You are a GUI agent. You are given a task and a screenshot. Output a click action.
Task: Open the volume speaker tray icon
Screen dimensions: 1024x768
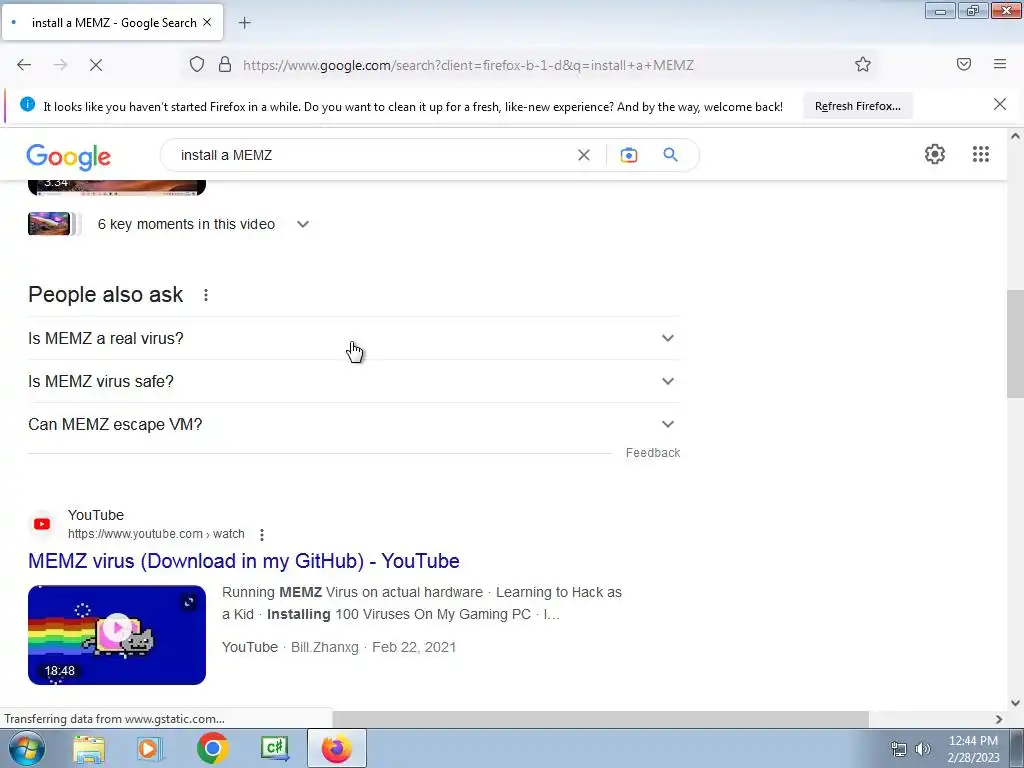(922, 749)
